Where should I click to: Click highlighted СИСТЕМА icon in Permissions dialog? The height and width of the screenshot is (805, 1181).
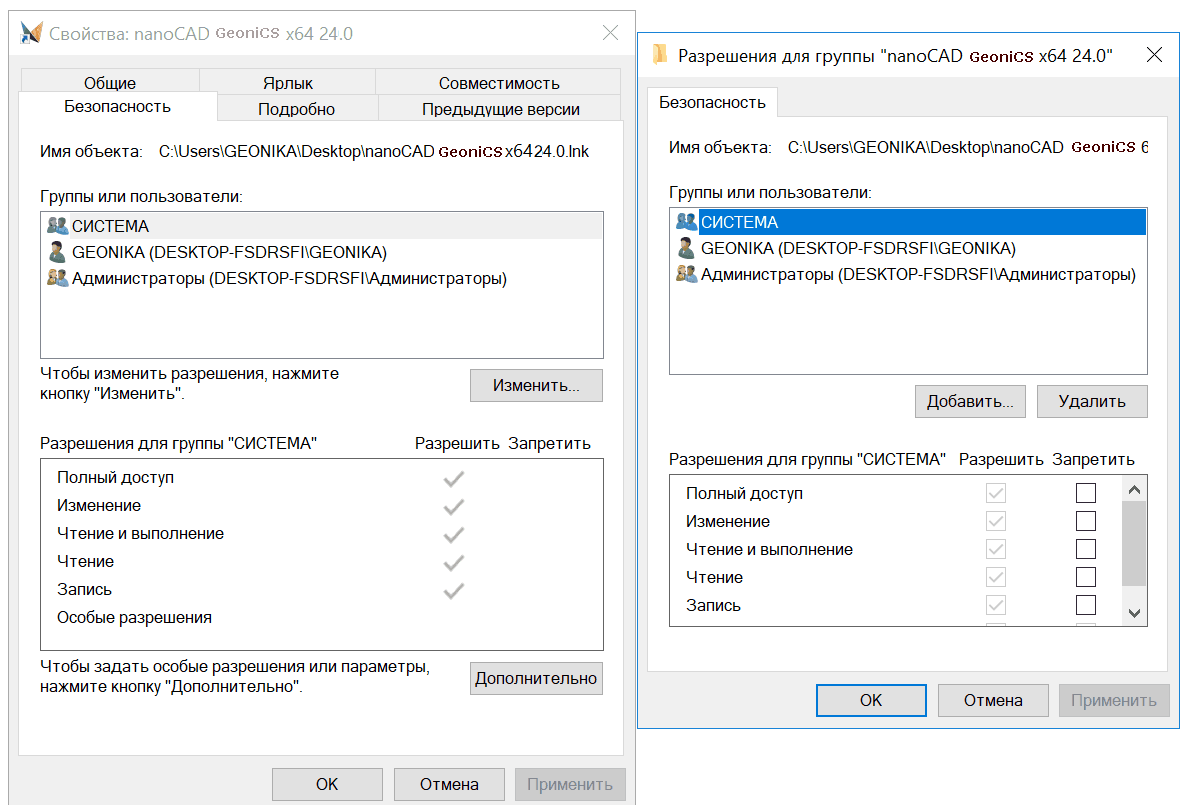(x=686, y=221)
